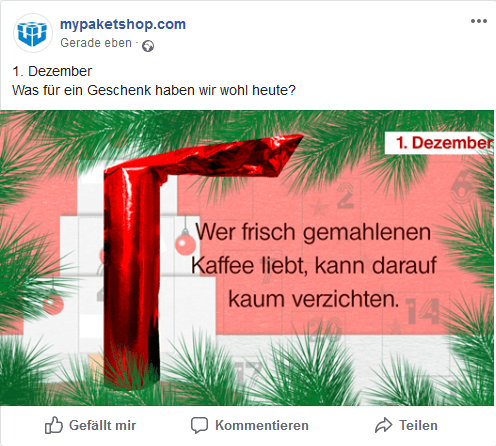
Task: Click the 'Teilen' label
Action: pos(418,426)
